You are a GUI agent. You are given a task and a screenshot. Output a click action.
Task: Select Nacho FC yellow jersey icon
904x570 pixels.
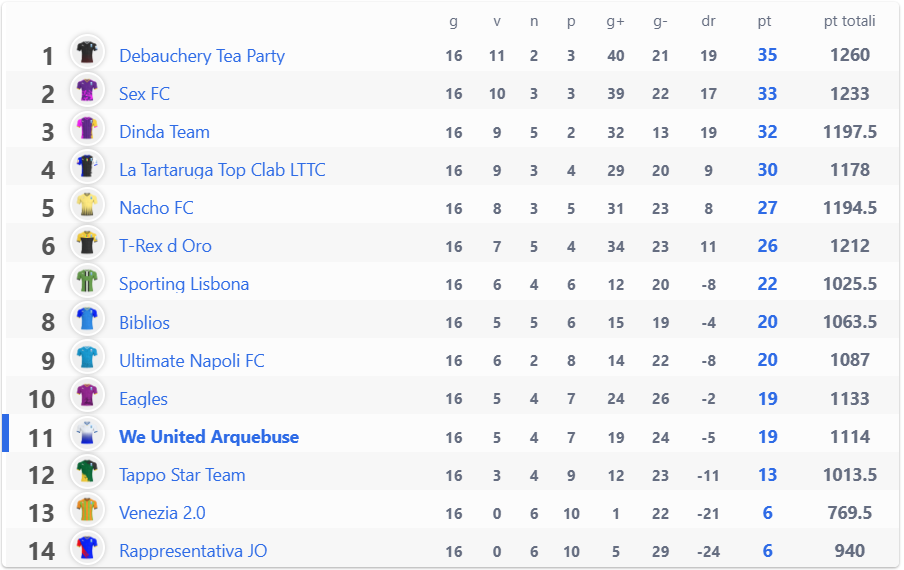(x=87, y=205)
